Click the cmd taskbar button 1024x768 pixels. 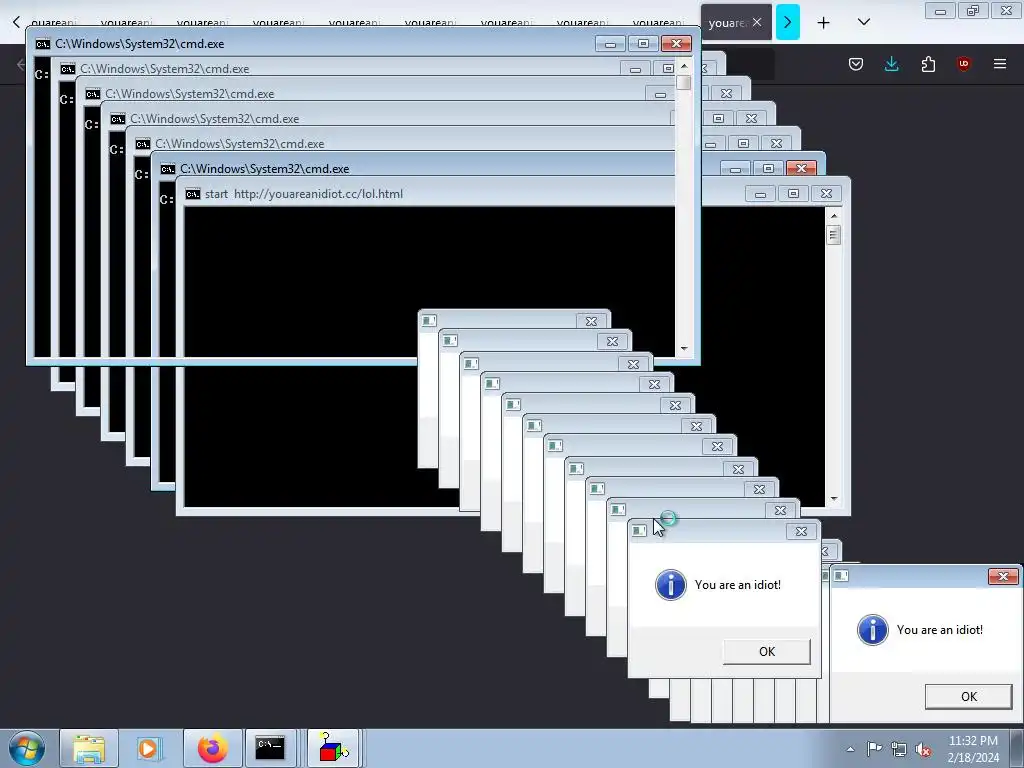point(270,748)
